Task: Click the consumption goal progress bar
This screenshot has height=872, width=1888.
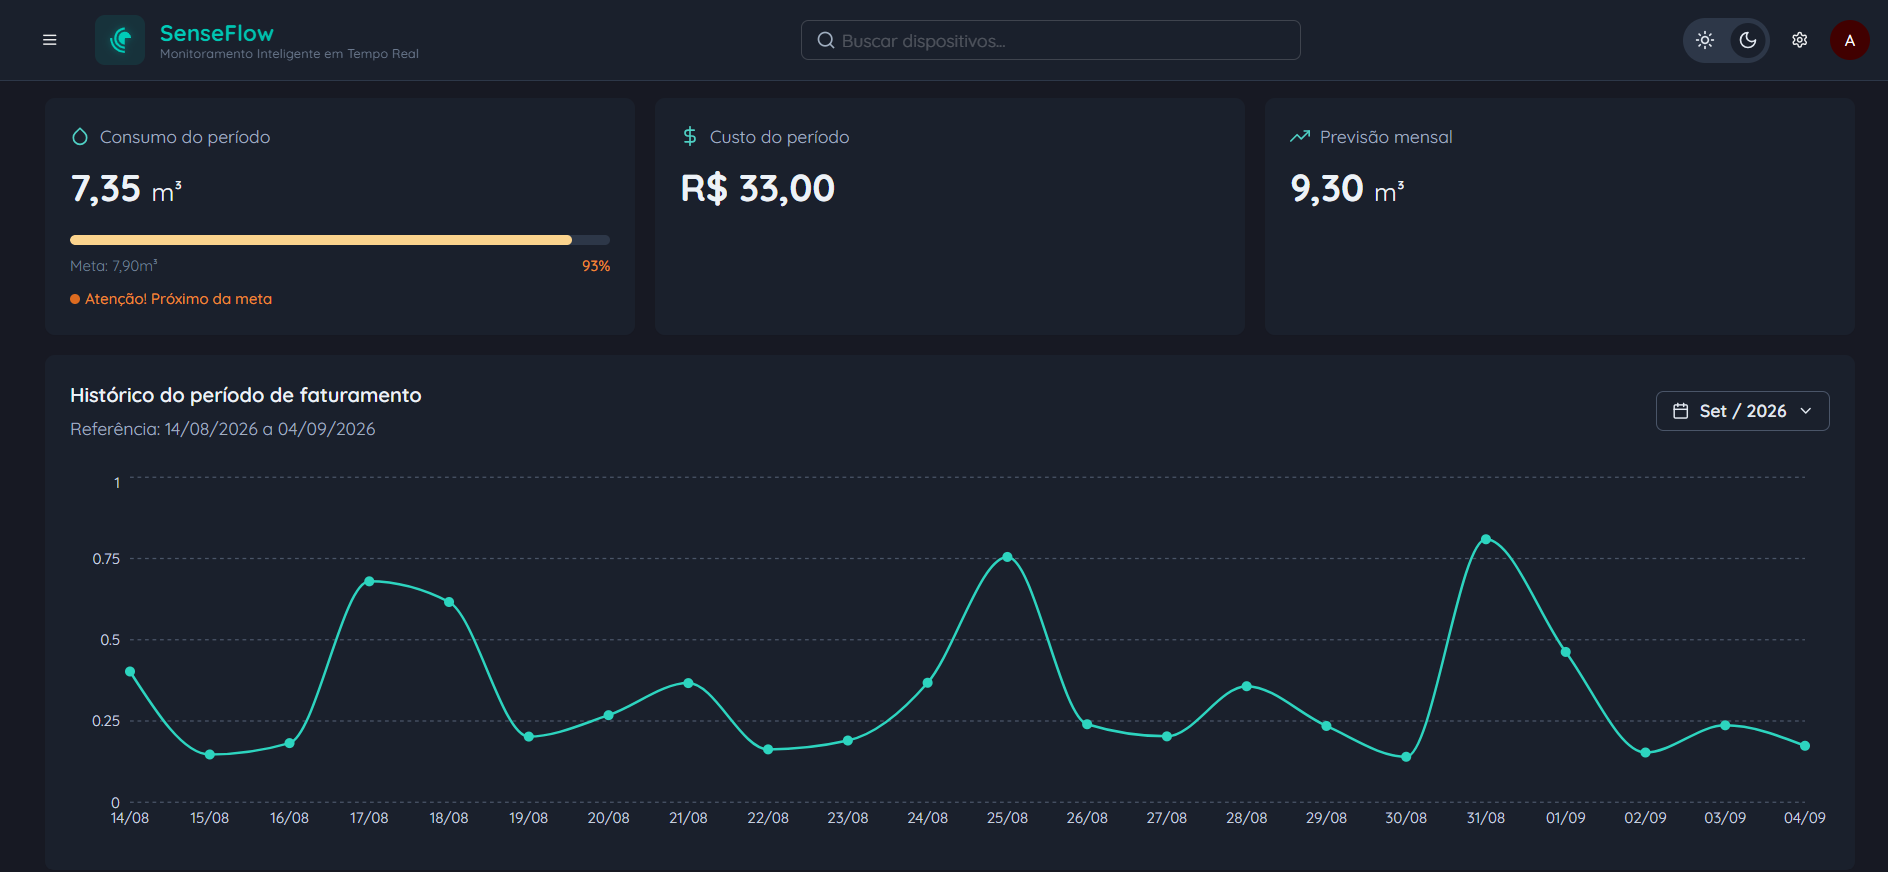Action: pos(340,240)
